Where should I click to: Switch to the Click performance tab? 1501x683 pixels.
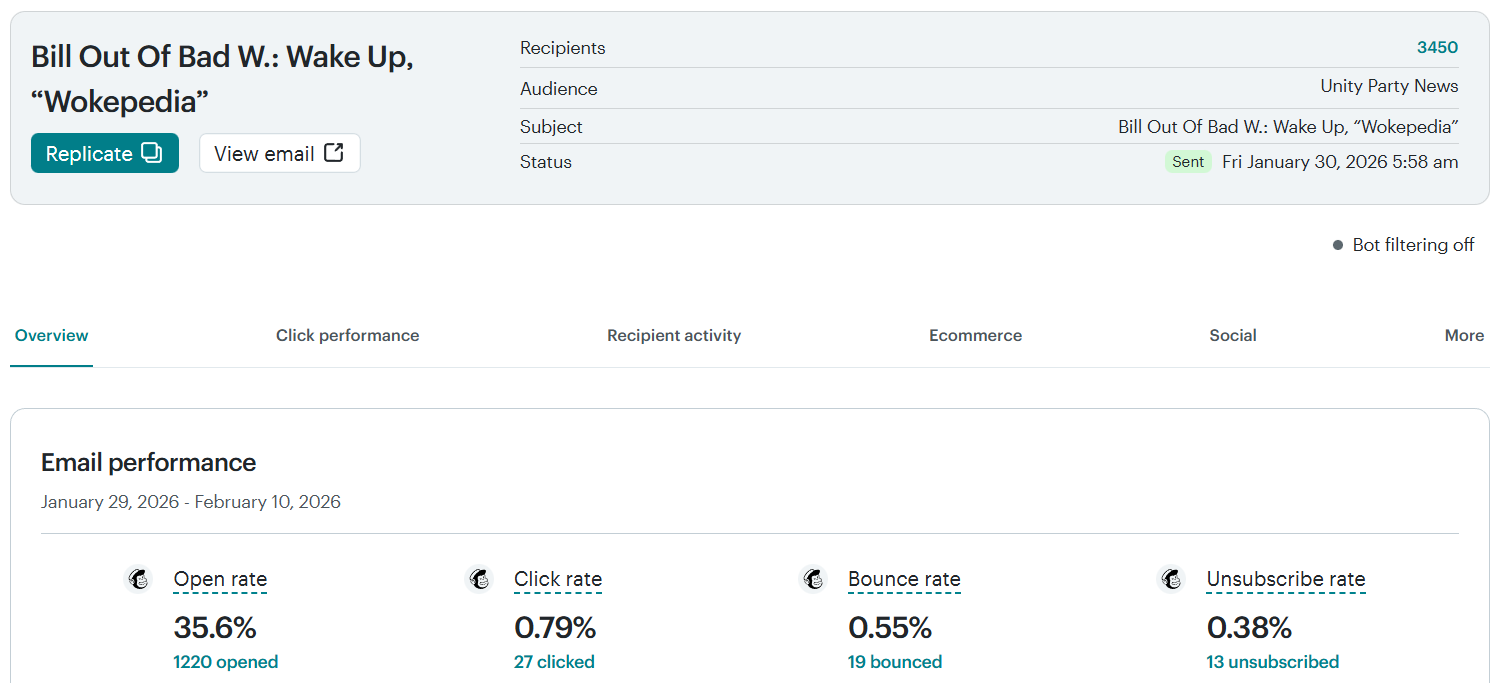(x=347, y=336)
